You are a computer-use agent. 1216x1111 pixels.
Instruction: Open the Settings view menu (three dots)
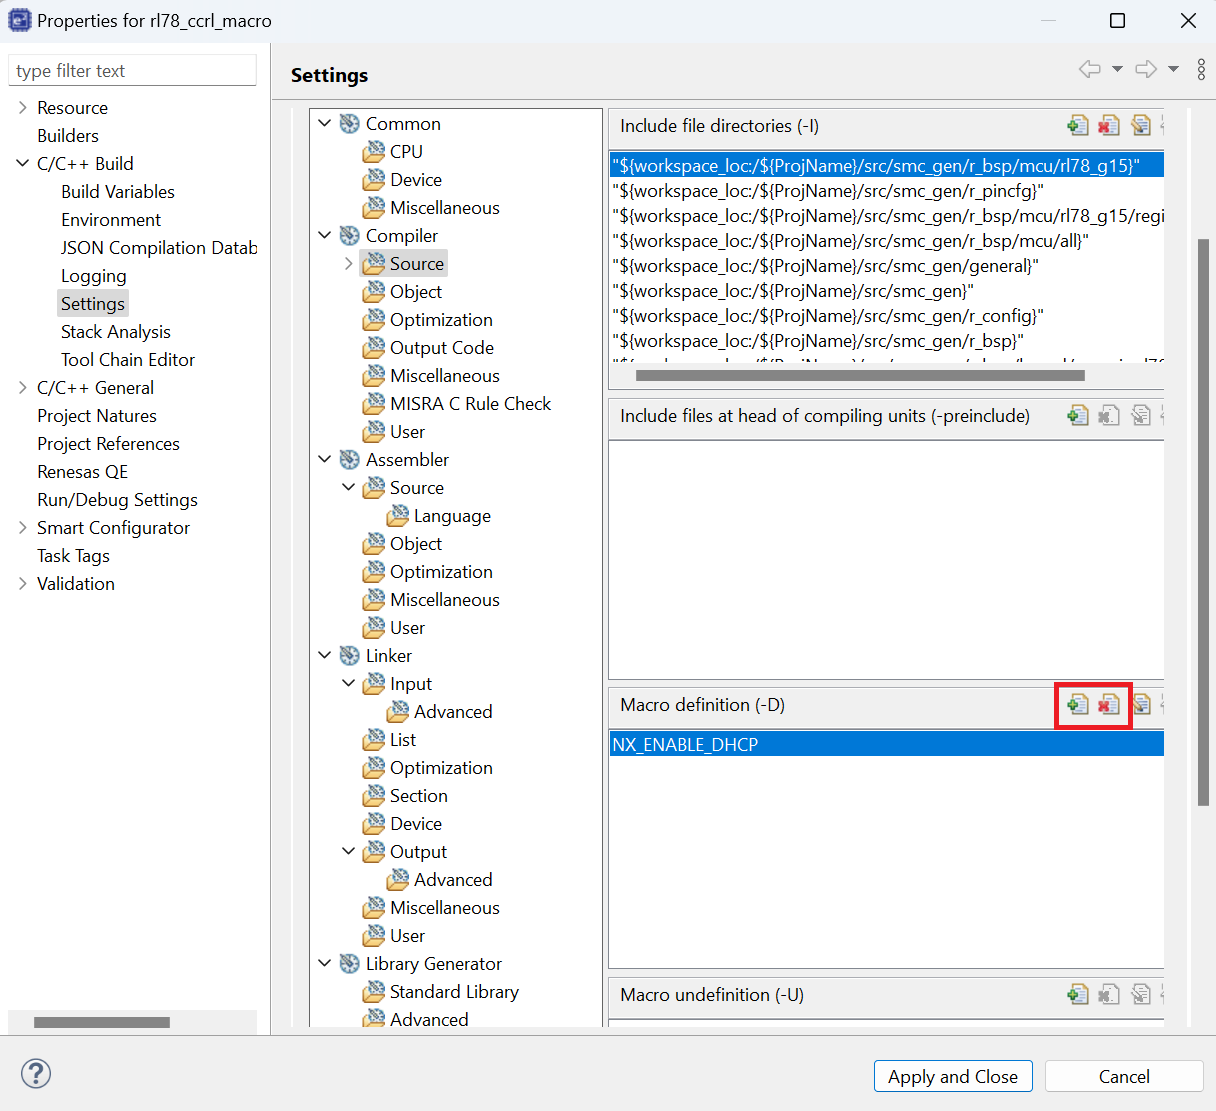point(1201,69)
